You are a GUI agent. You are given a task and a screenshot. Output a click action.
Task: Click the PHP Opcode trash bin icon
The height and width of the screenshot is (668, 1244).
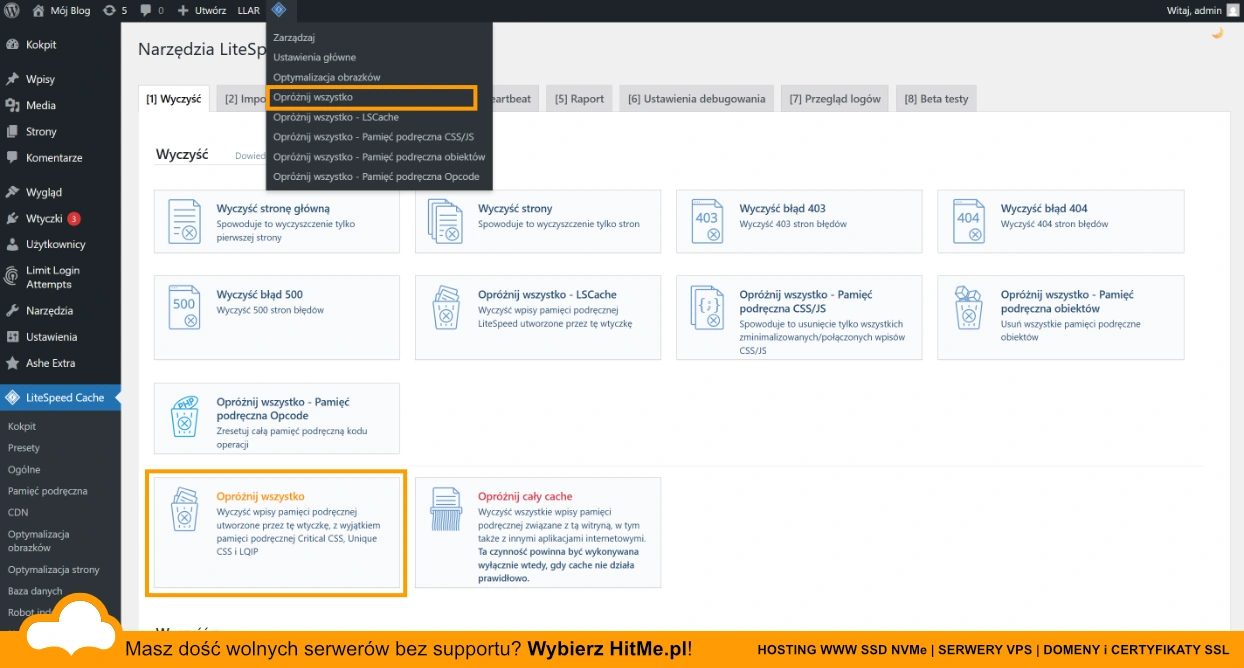pos(184,418)
